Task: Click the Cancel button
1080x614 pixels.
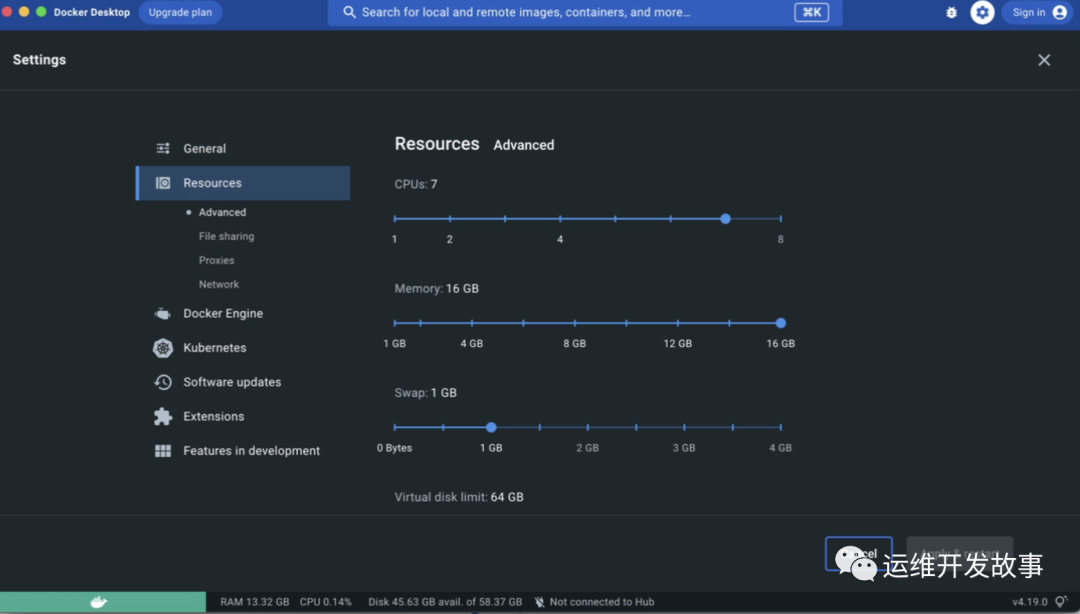Action: pyautogui.click(x=858, y=553)
